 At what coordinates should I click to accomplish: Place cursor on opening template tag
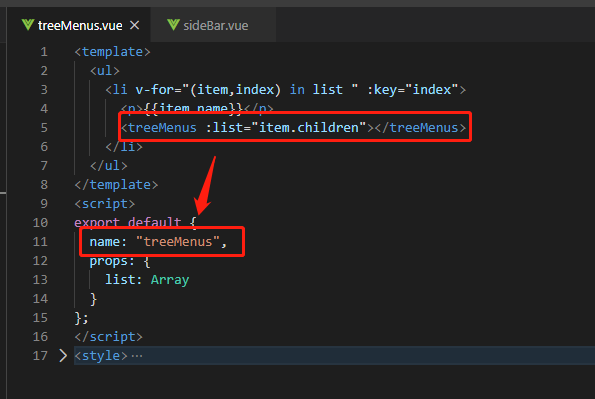pyautogui.click(x=112, y=52)
